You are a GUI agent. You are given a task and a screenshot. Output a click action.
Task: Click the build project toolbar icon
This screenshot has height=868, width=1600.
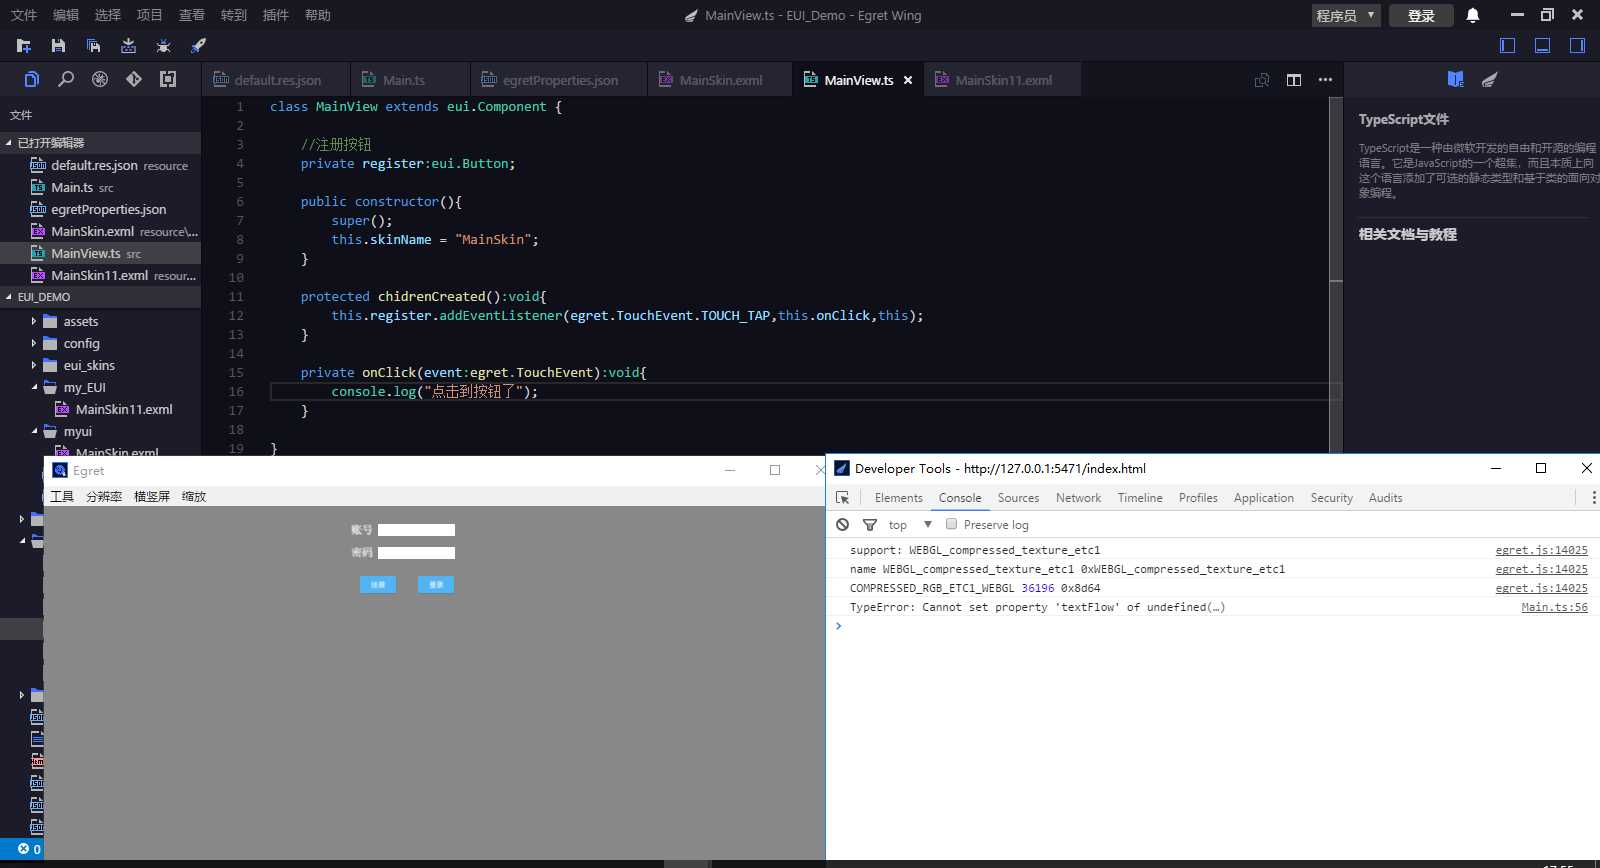(x=128, y=46)
